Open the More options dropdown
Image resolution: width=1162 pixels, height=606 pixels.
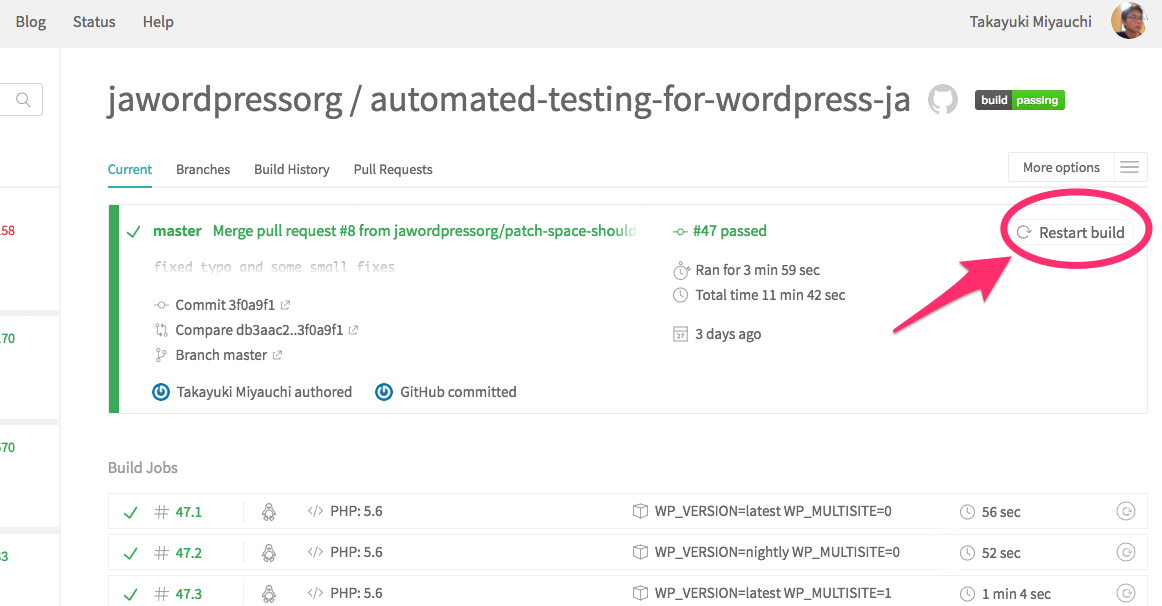[1061, 167]
